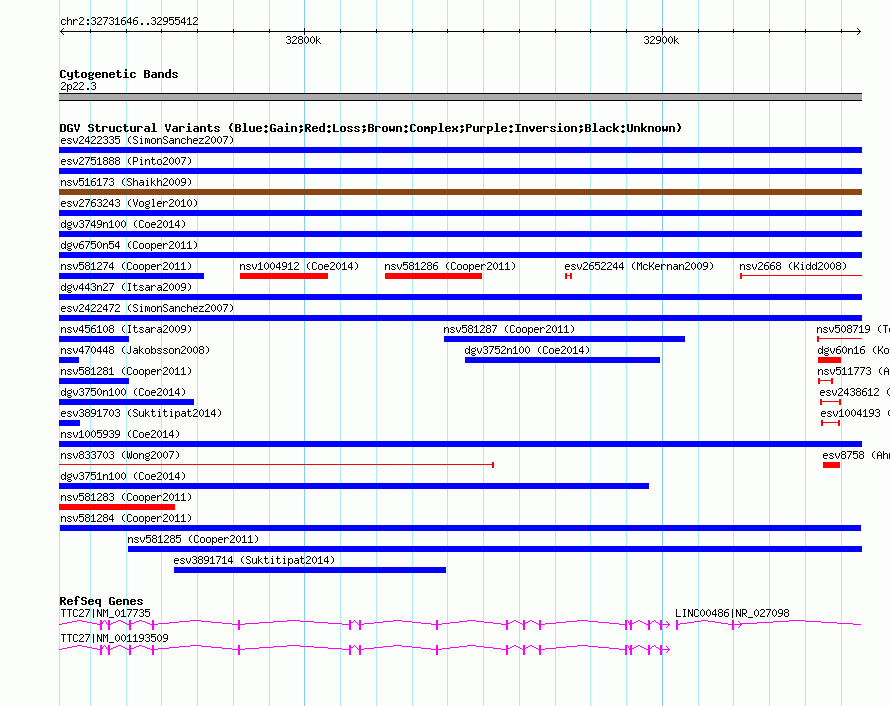Viewport: 890px width, 706px height.
Task: Select the TTC27|NM_017735 gene label
Action: [106, 613]
